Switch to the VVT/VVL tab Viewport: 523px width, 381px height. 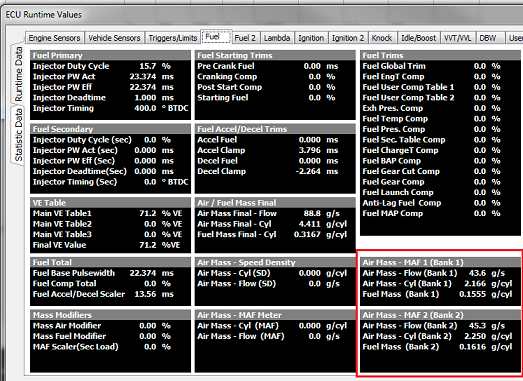458,38
